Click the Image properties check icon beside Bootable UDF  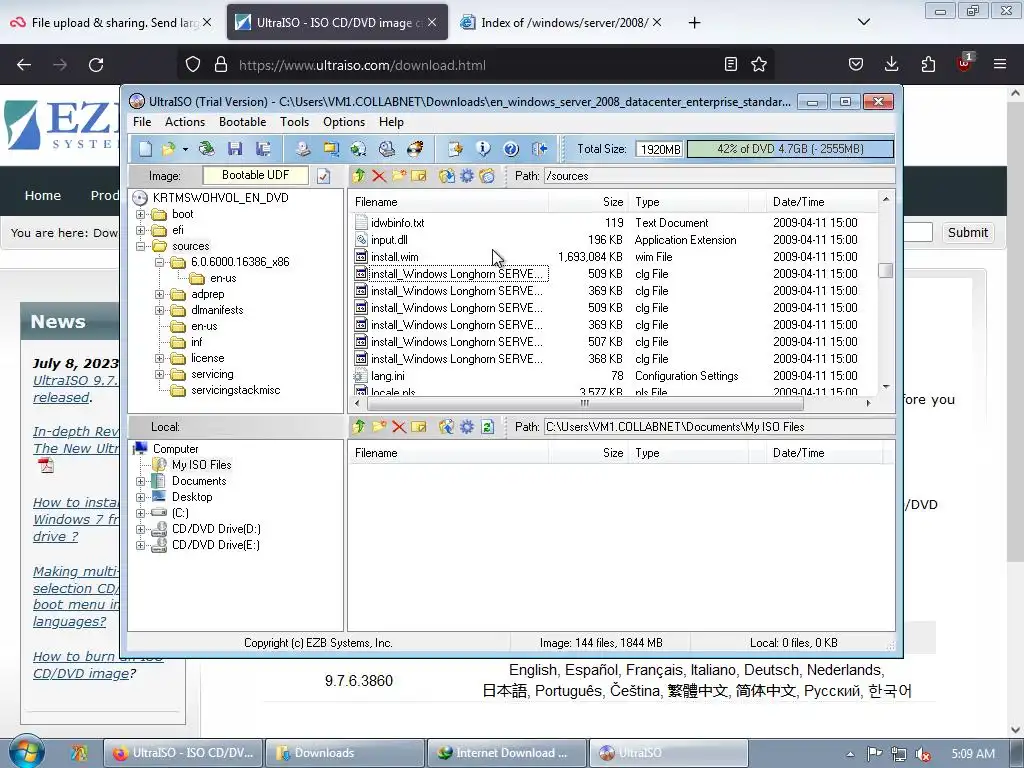323,176
